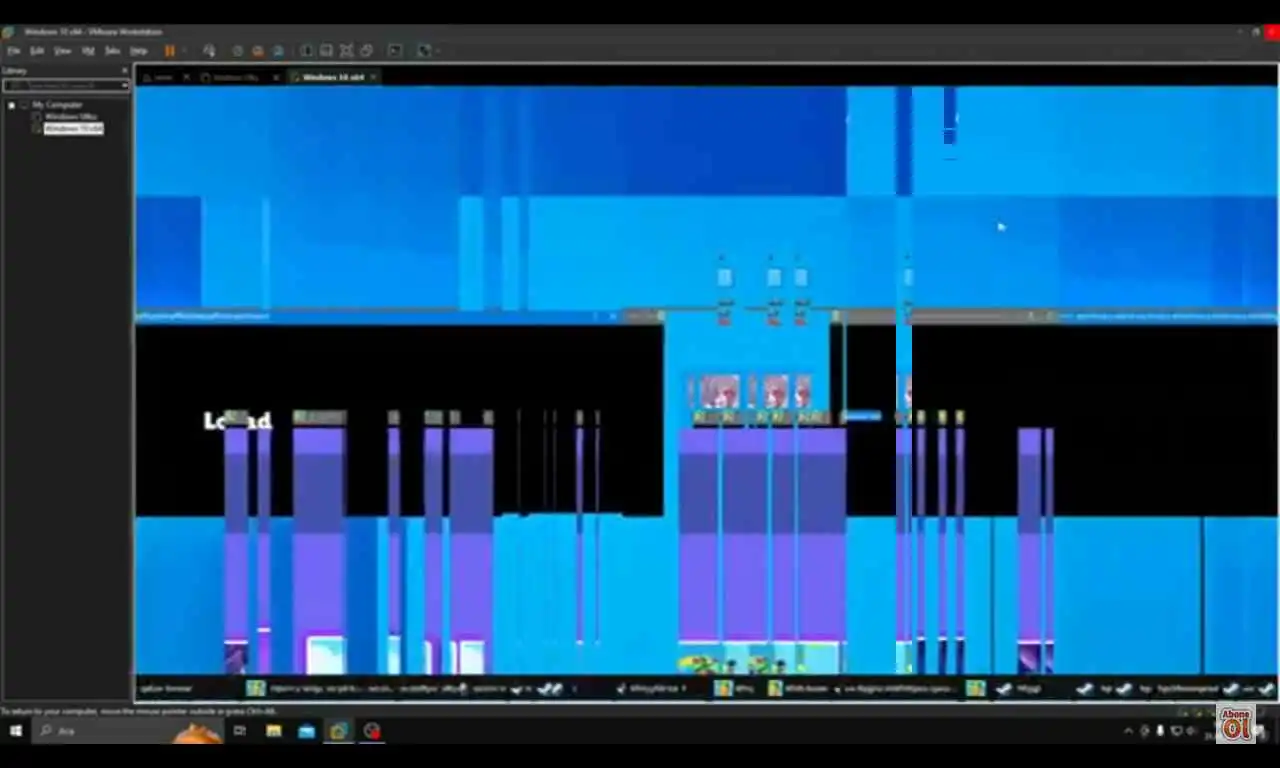Click the console view toolbar icon

click(x=395, y=50)
